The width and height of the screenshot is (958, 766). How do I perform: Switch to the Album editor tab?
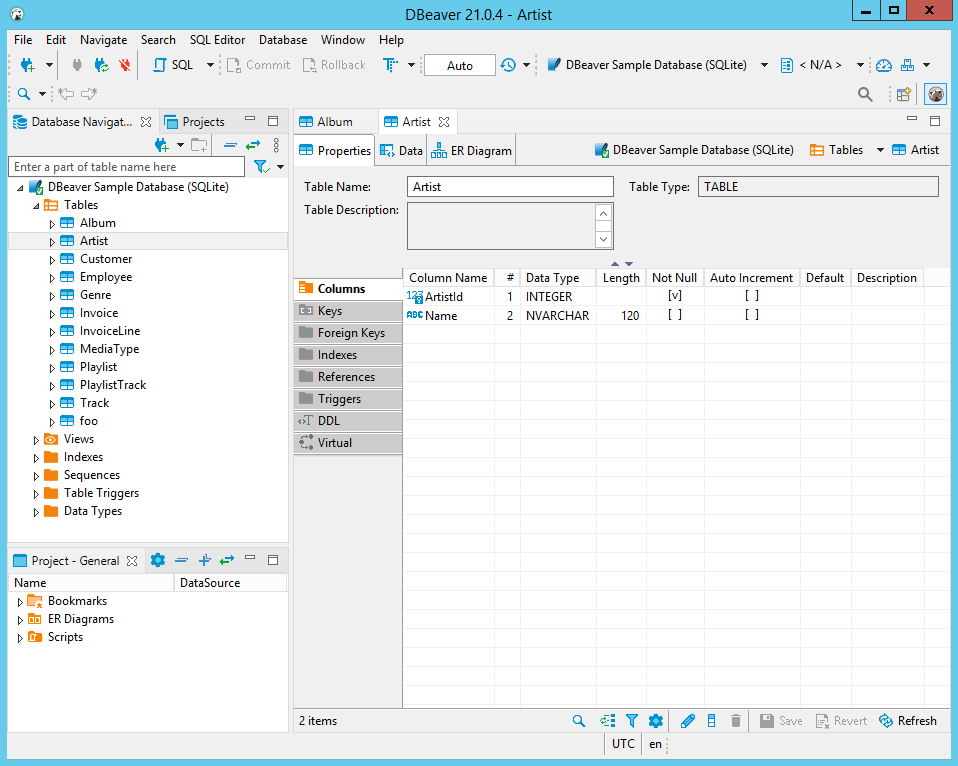[x=334, y=122]
